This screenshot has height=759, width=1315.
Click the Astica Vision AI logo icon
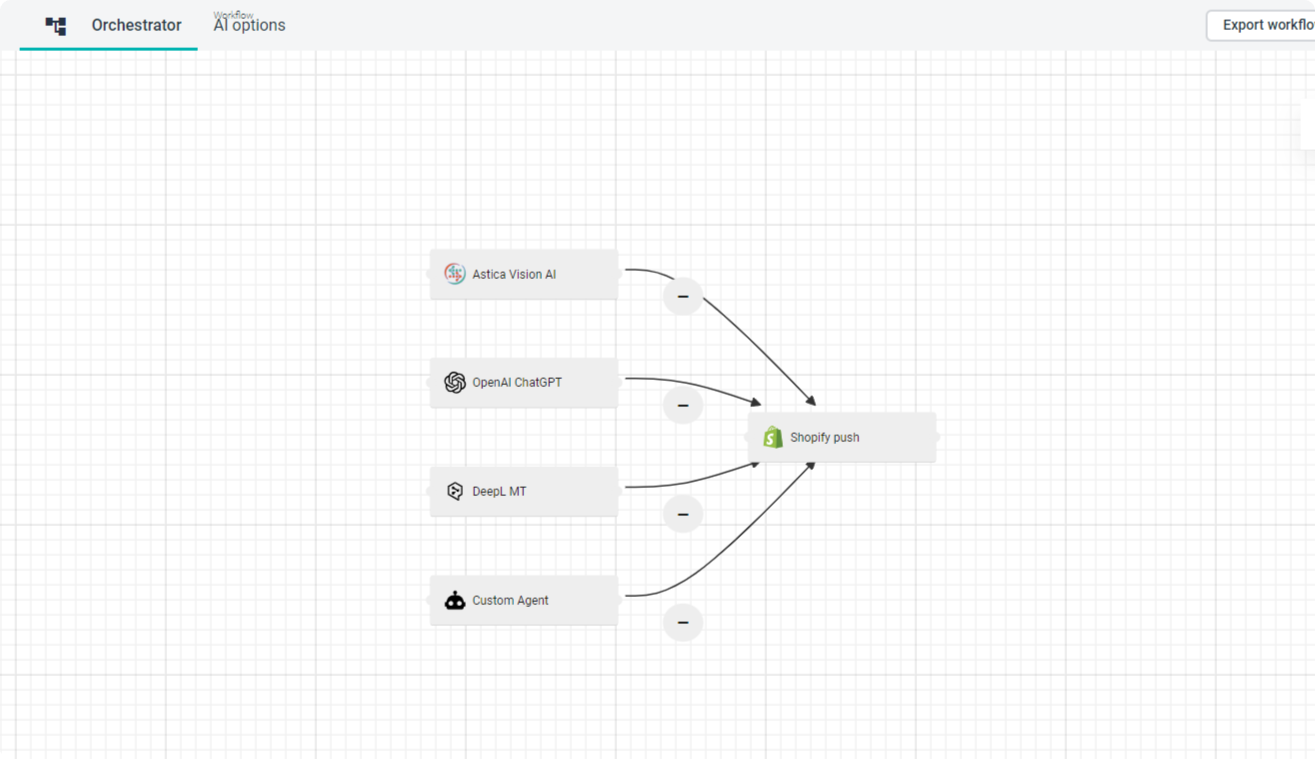(455, 274)
